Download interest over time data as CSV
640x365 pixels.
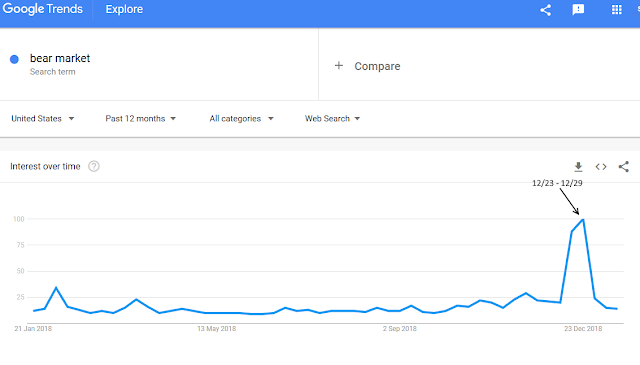coord(578,167)
